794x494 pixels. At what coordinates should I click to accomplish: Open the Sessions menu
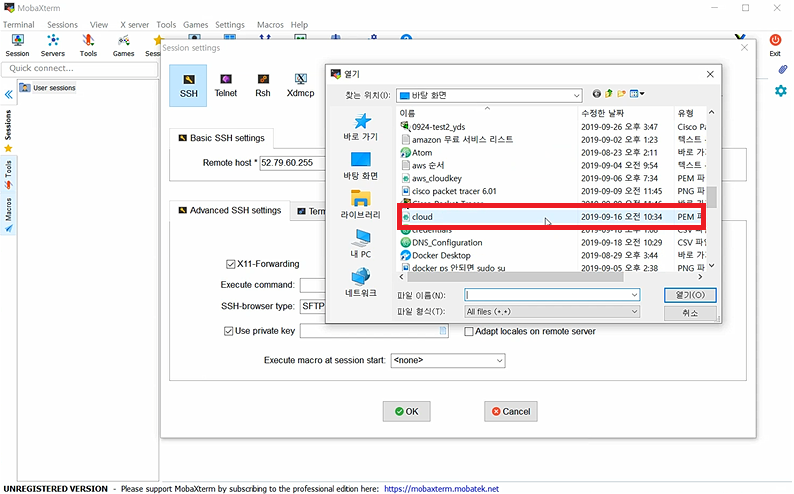pyautogui.click(x=62, y=24)
